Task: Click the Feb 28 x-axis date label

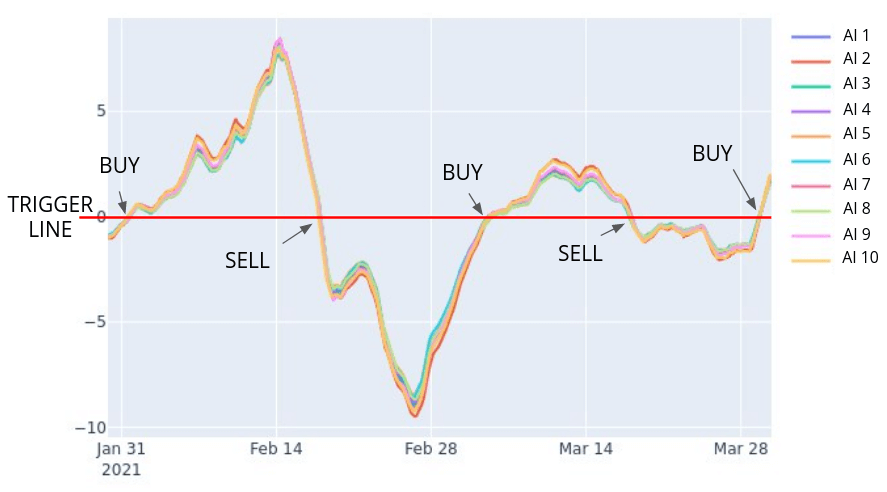Action: click(x=432, y=449)
